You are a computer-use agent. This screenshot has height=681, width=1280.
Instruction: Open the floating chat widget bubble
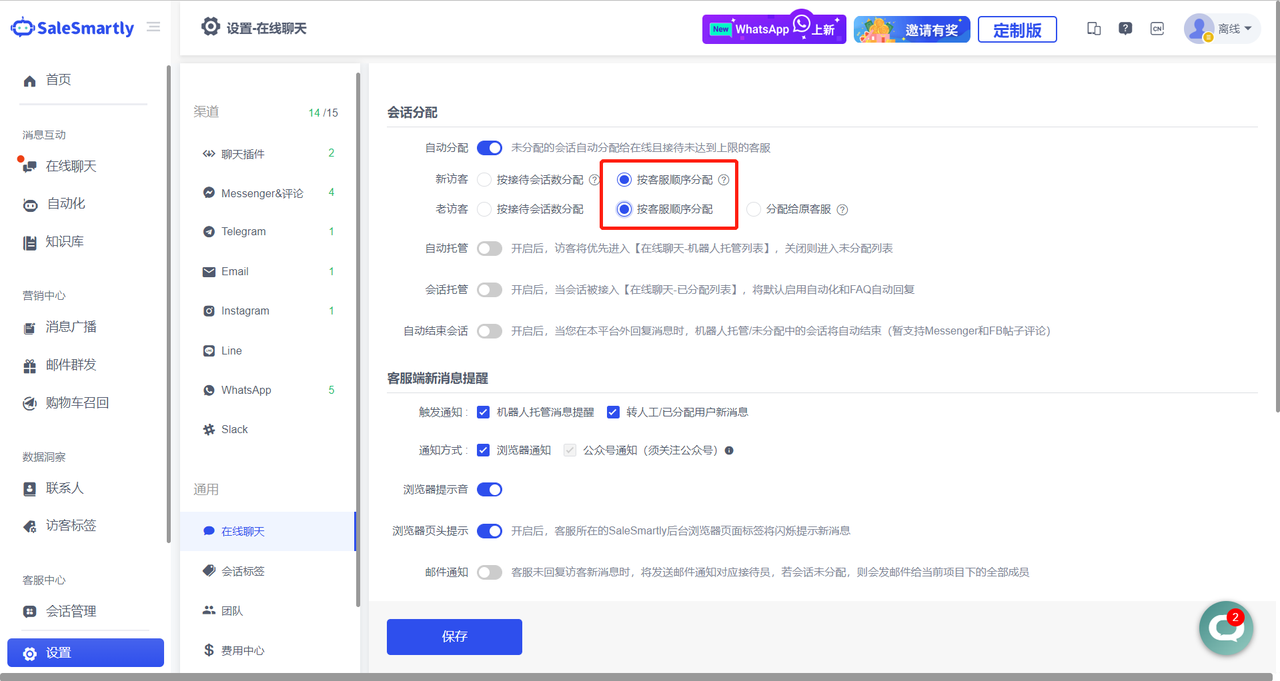coord(1225,628)
